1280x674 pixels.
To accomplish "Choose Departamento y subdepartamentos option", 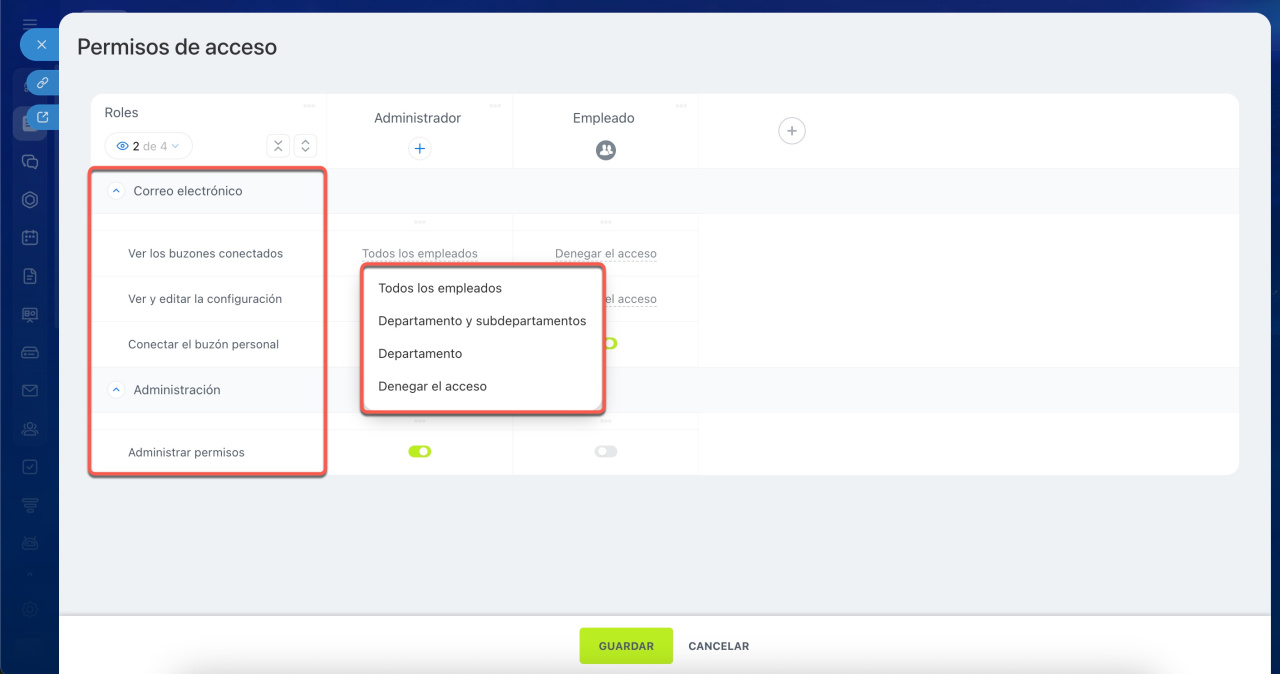I will (482, 321).
